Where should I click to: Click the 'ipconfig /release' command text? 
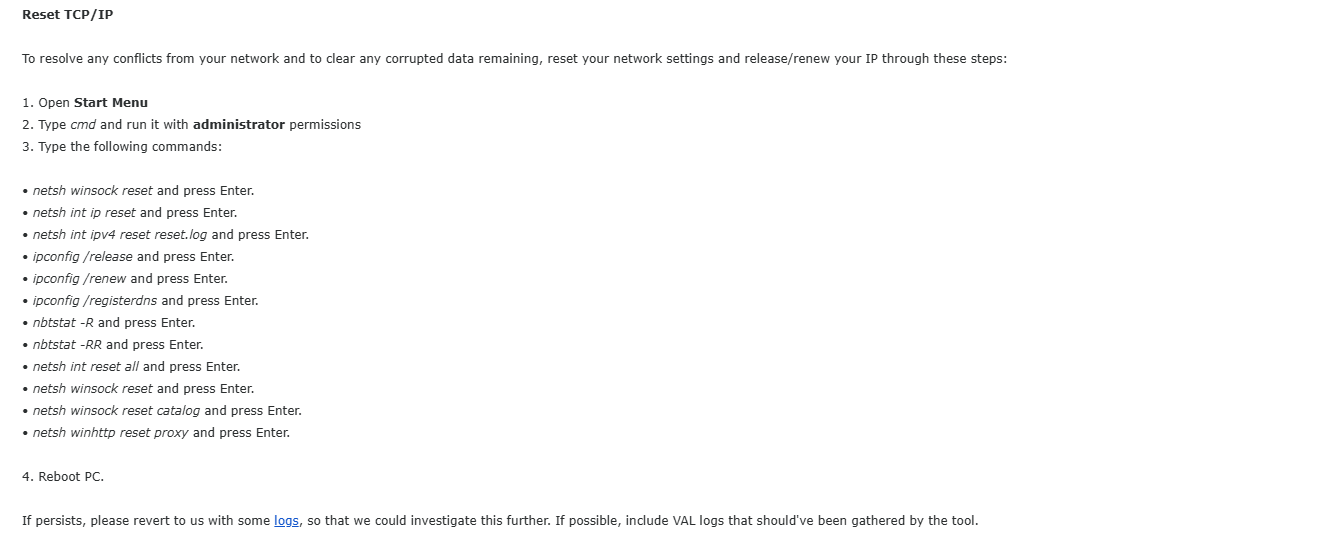click(83, 257)
